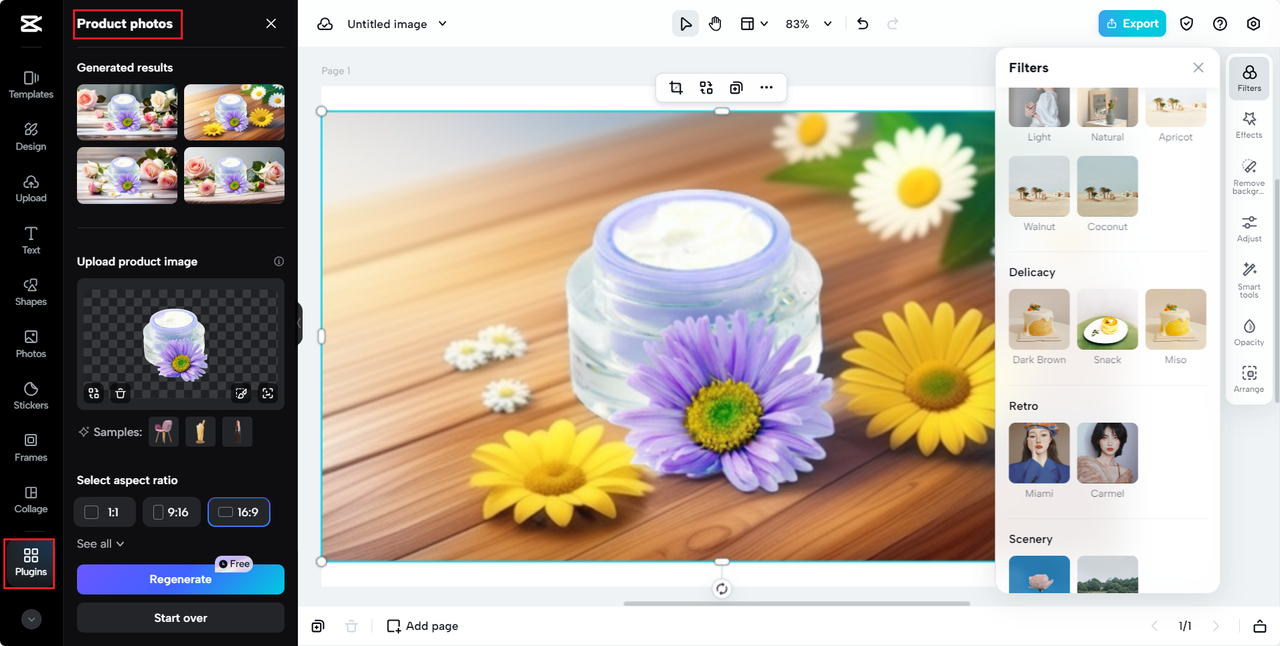Image resolution: width=1280 pixels, height=646 pixels.
Task: Close the Product photos panel
Action: coord(271,24)
